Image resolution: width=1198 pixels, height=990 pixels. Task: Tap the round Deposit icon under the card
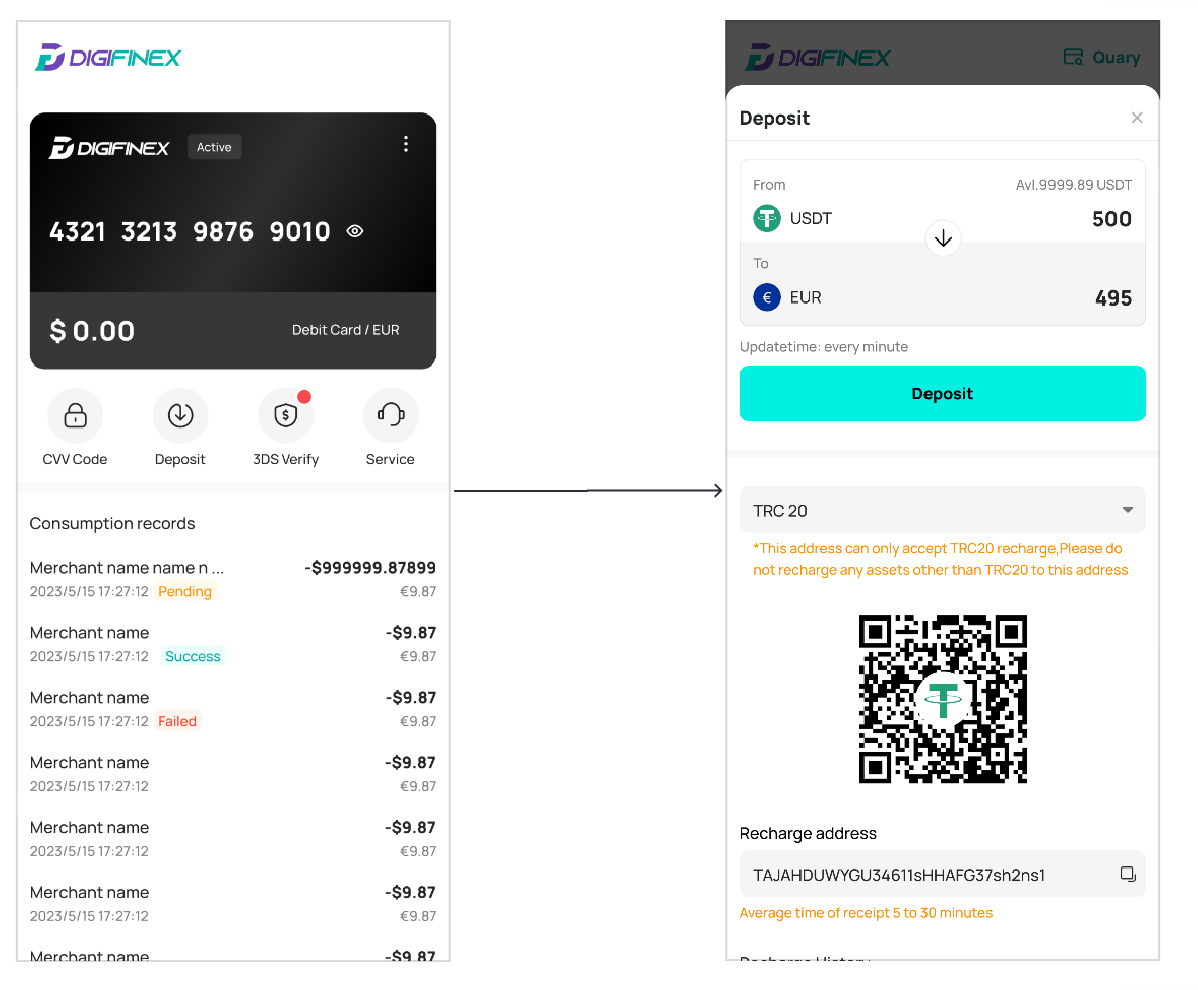(180, 416)
